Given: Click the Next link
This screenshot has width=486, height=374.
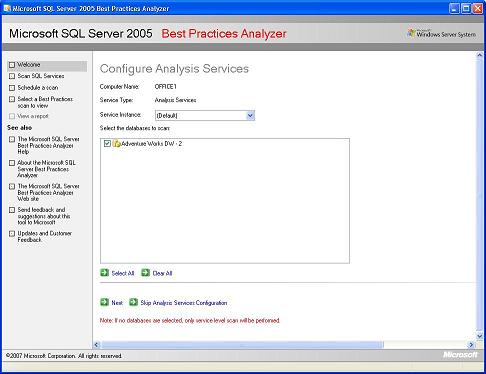Looking at the screenshot, I should tap(117, 303).
